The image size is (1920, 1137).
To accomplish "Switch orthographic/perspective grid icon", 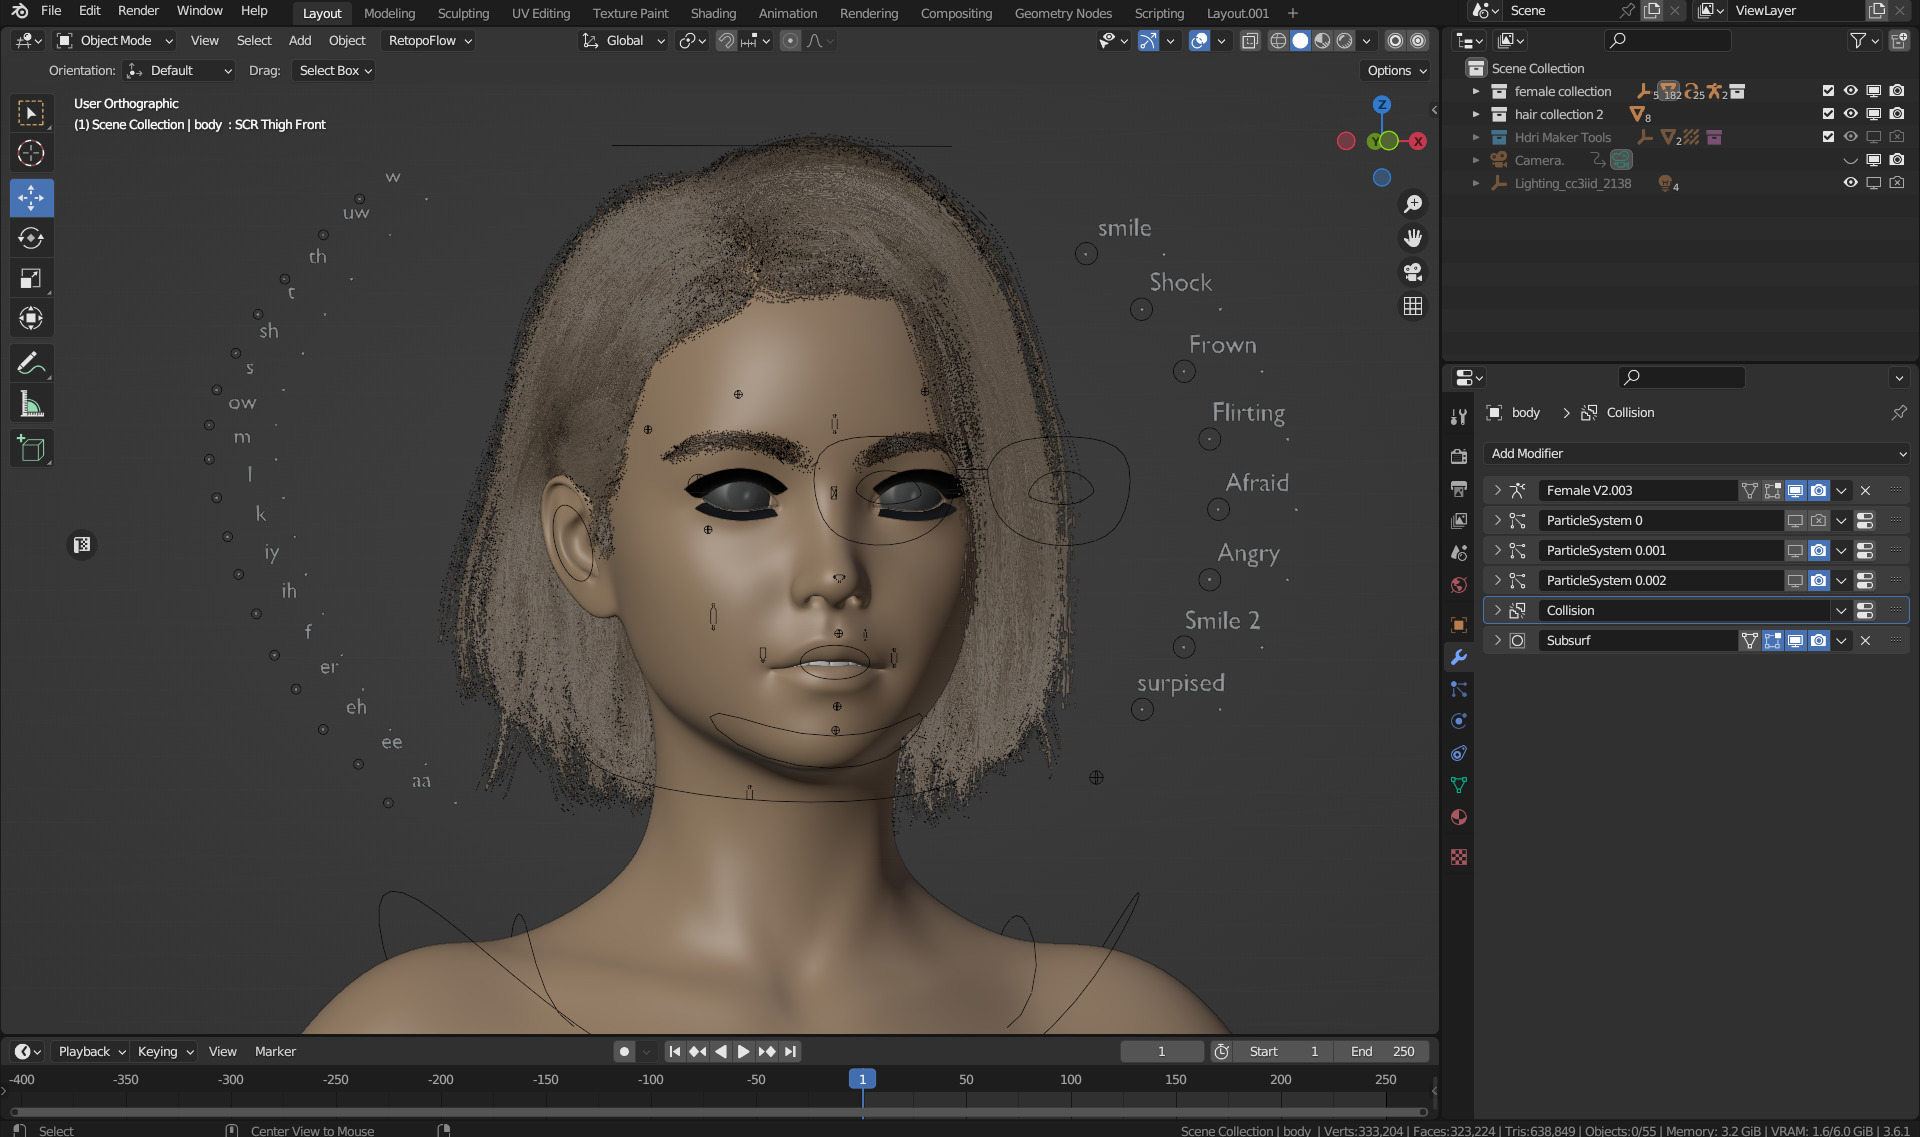I will click(x=1413, y=306).
